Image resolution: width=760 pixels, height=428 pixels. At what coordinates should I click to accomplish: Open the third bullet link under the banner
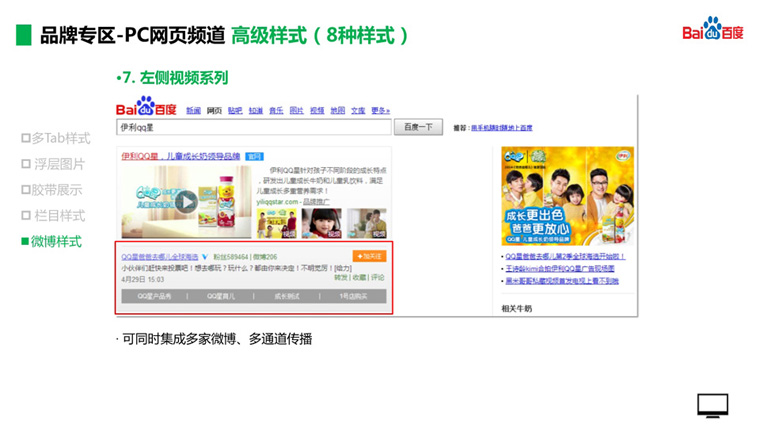(x=562, y=281)
